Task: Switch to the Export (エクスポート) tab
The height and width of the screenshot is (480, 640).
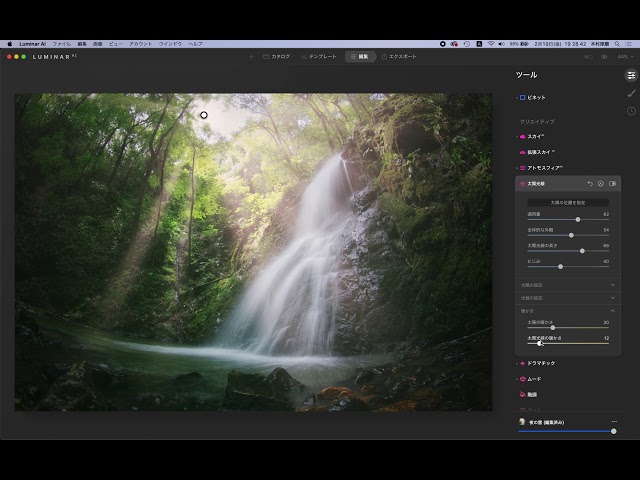Action: tap(399, 57)
